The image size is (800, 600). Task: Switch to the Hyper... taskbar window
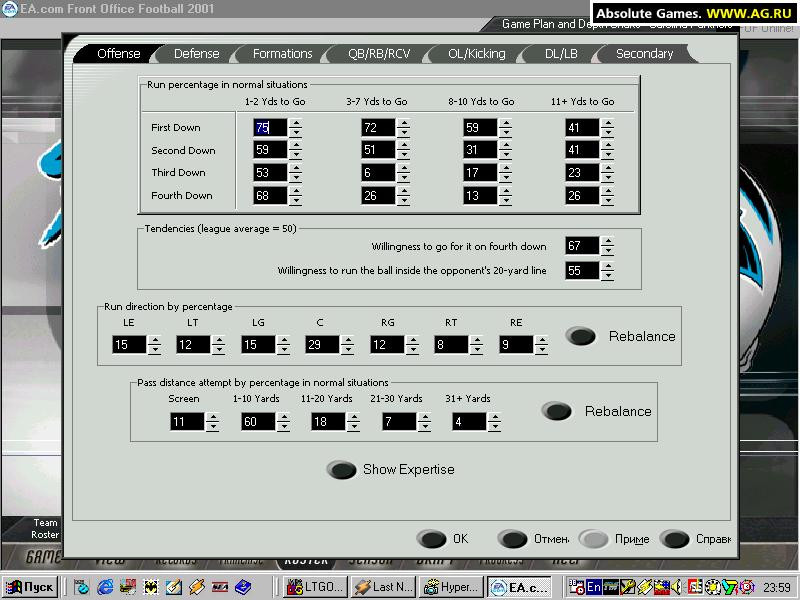pos(451,587)
